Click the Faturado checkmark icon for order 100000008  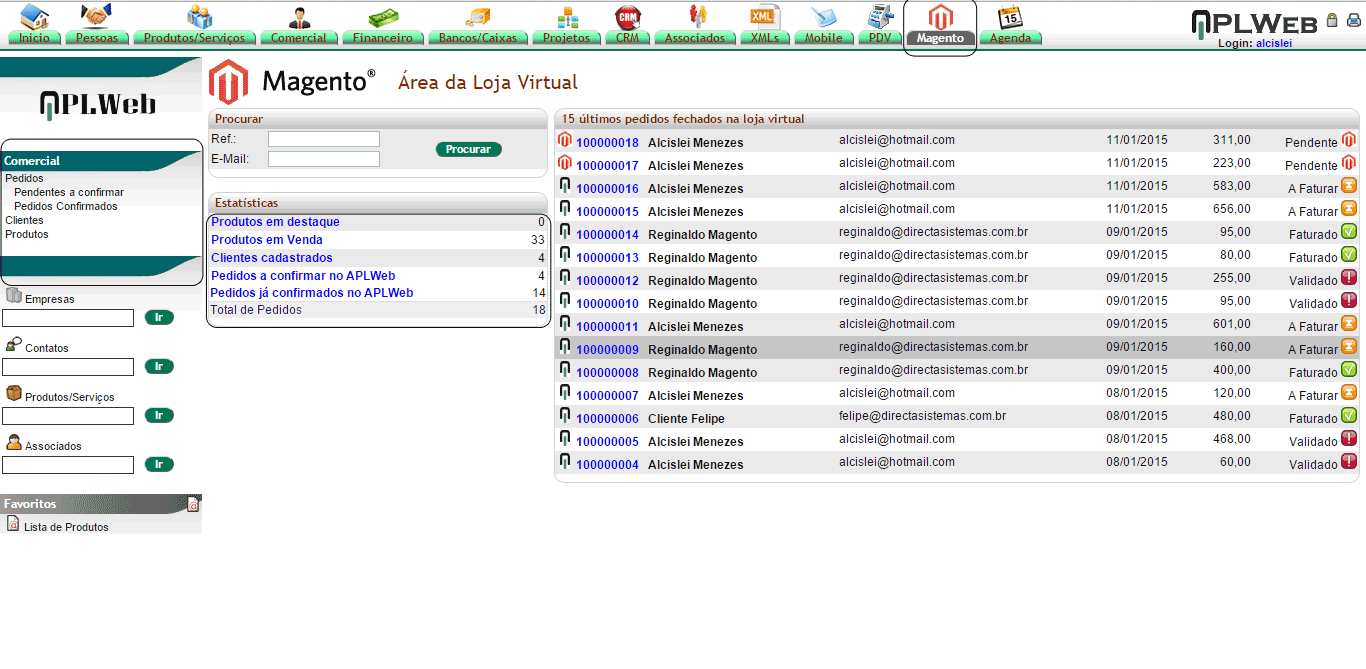pos(1349,369)
